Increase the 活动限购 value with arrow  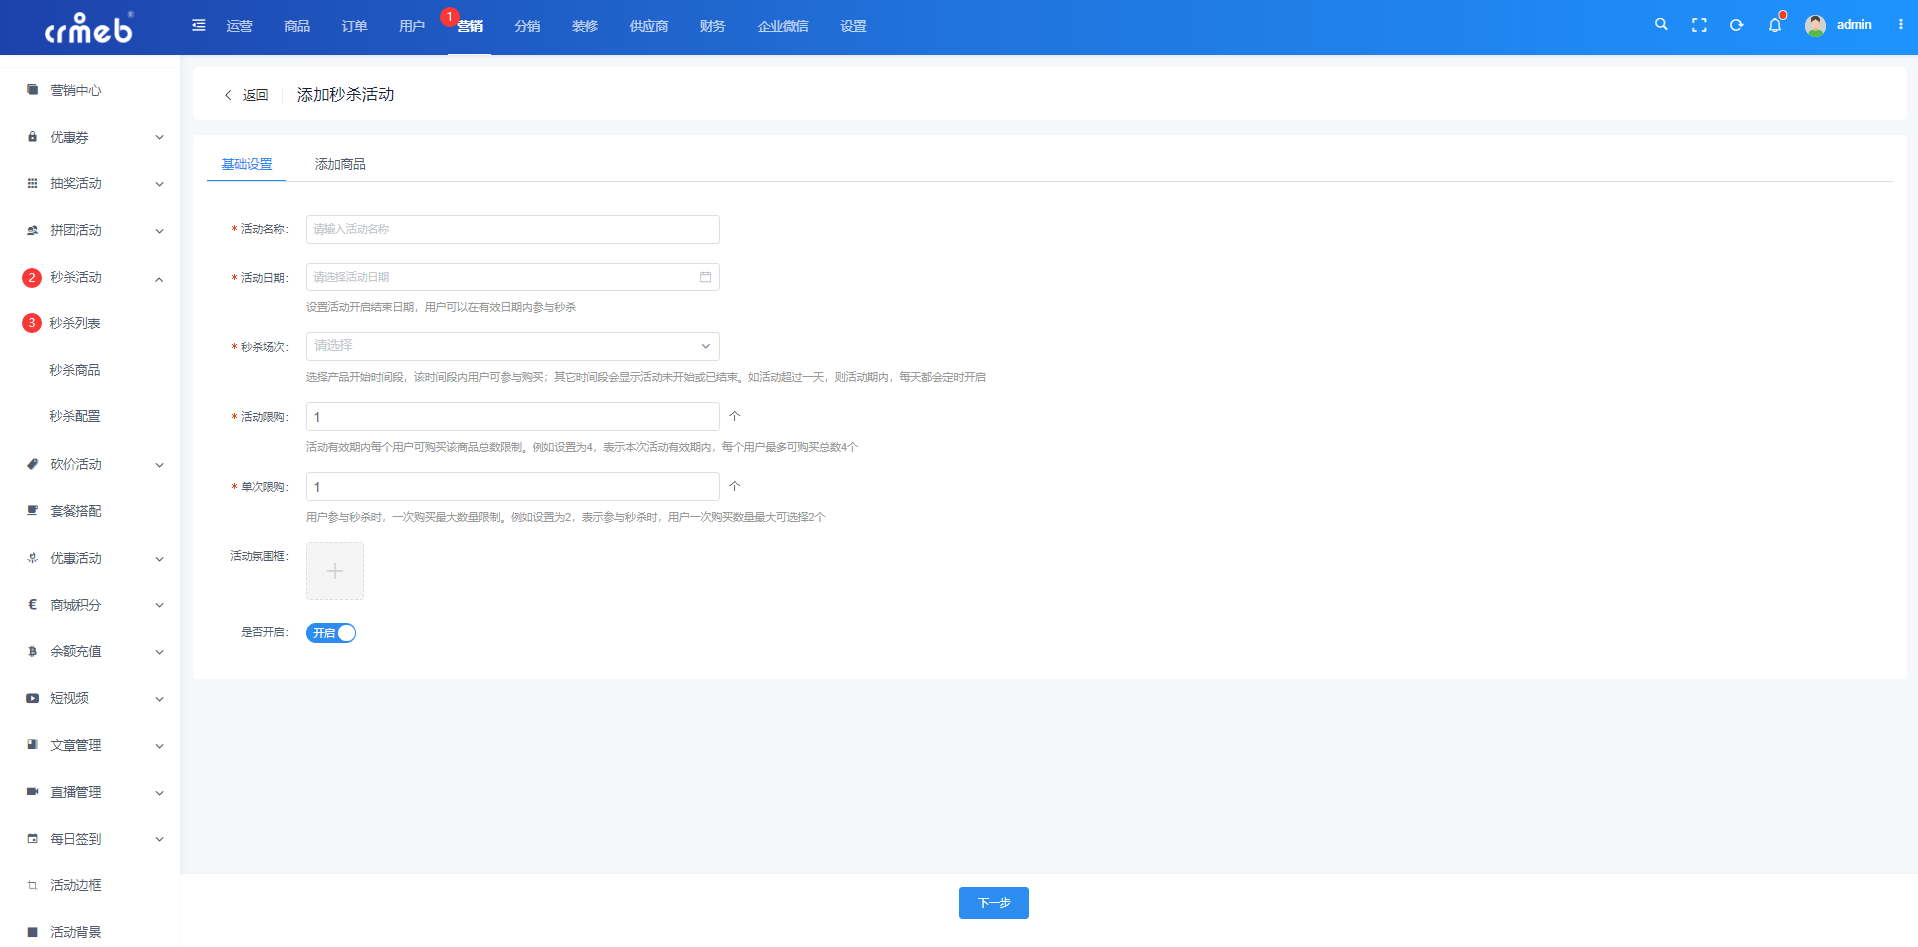(735, 416)
